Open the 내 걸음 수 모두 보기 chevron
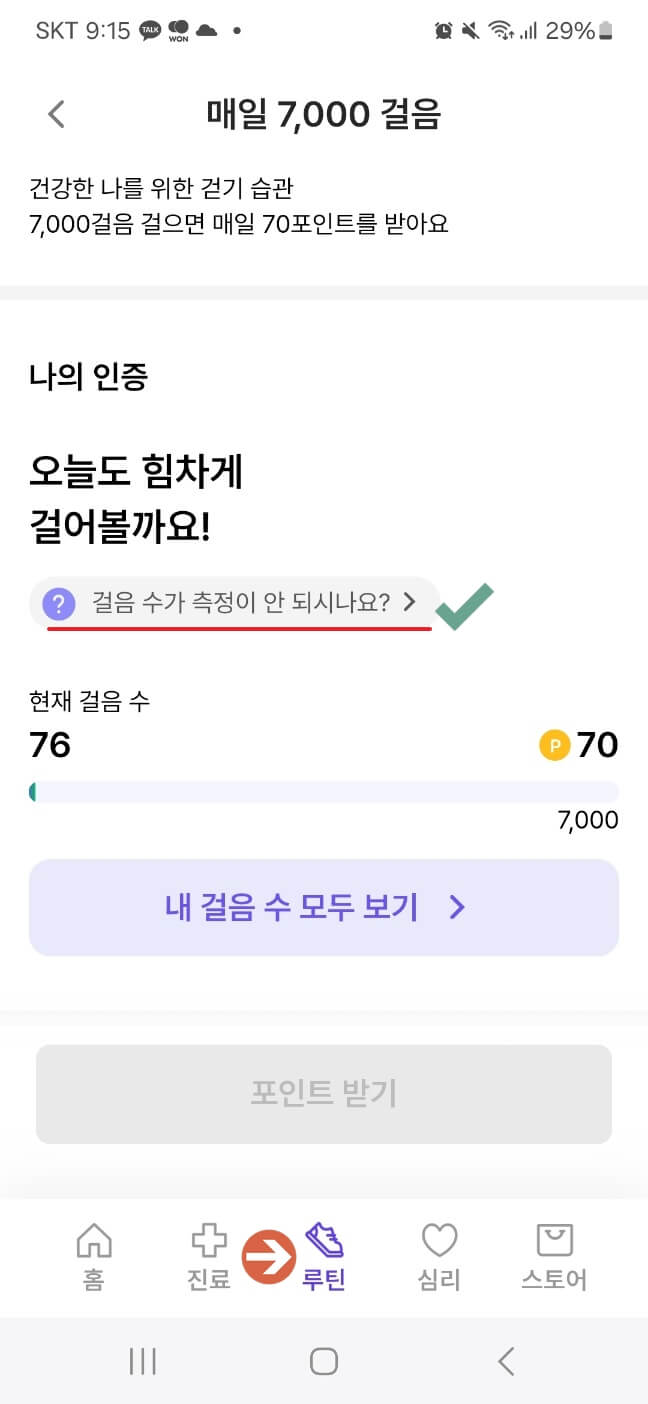 [457, 907]
